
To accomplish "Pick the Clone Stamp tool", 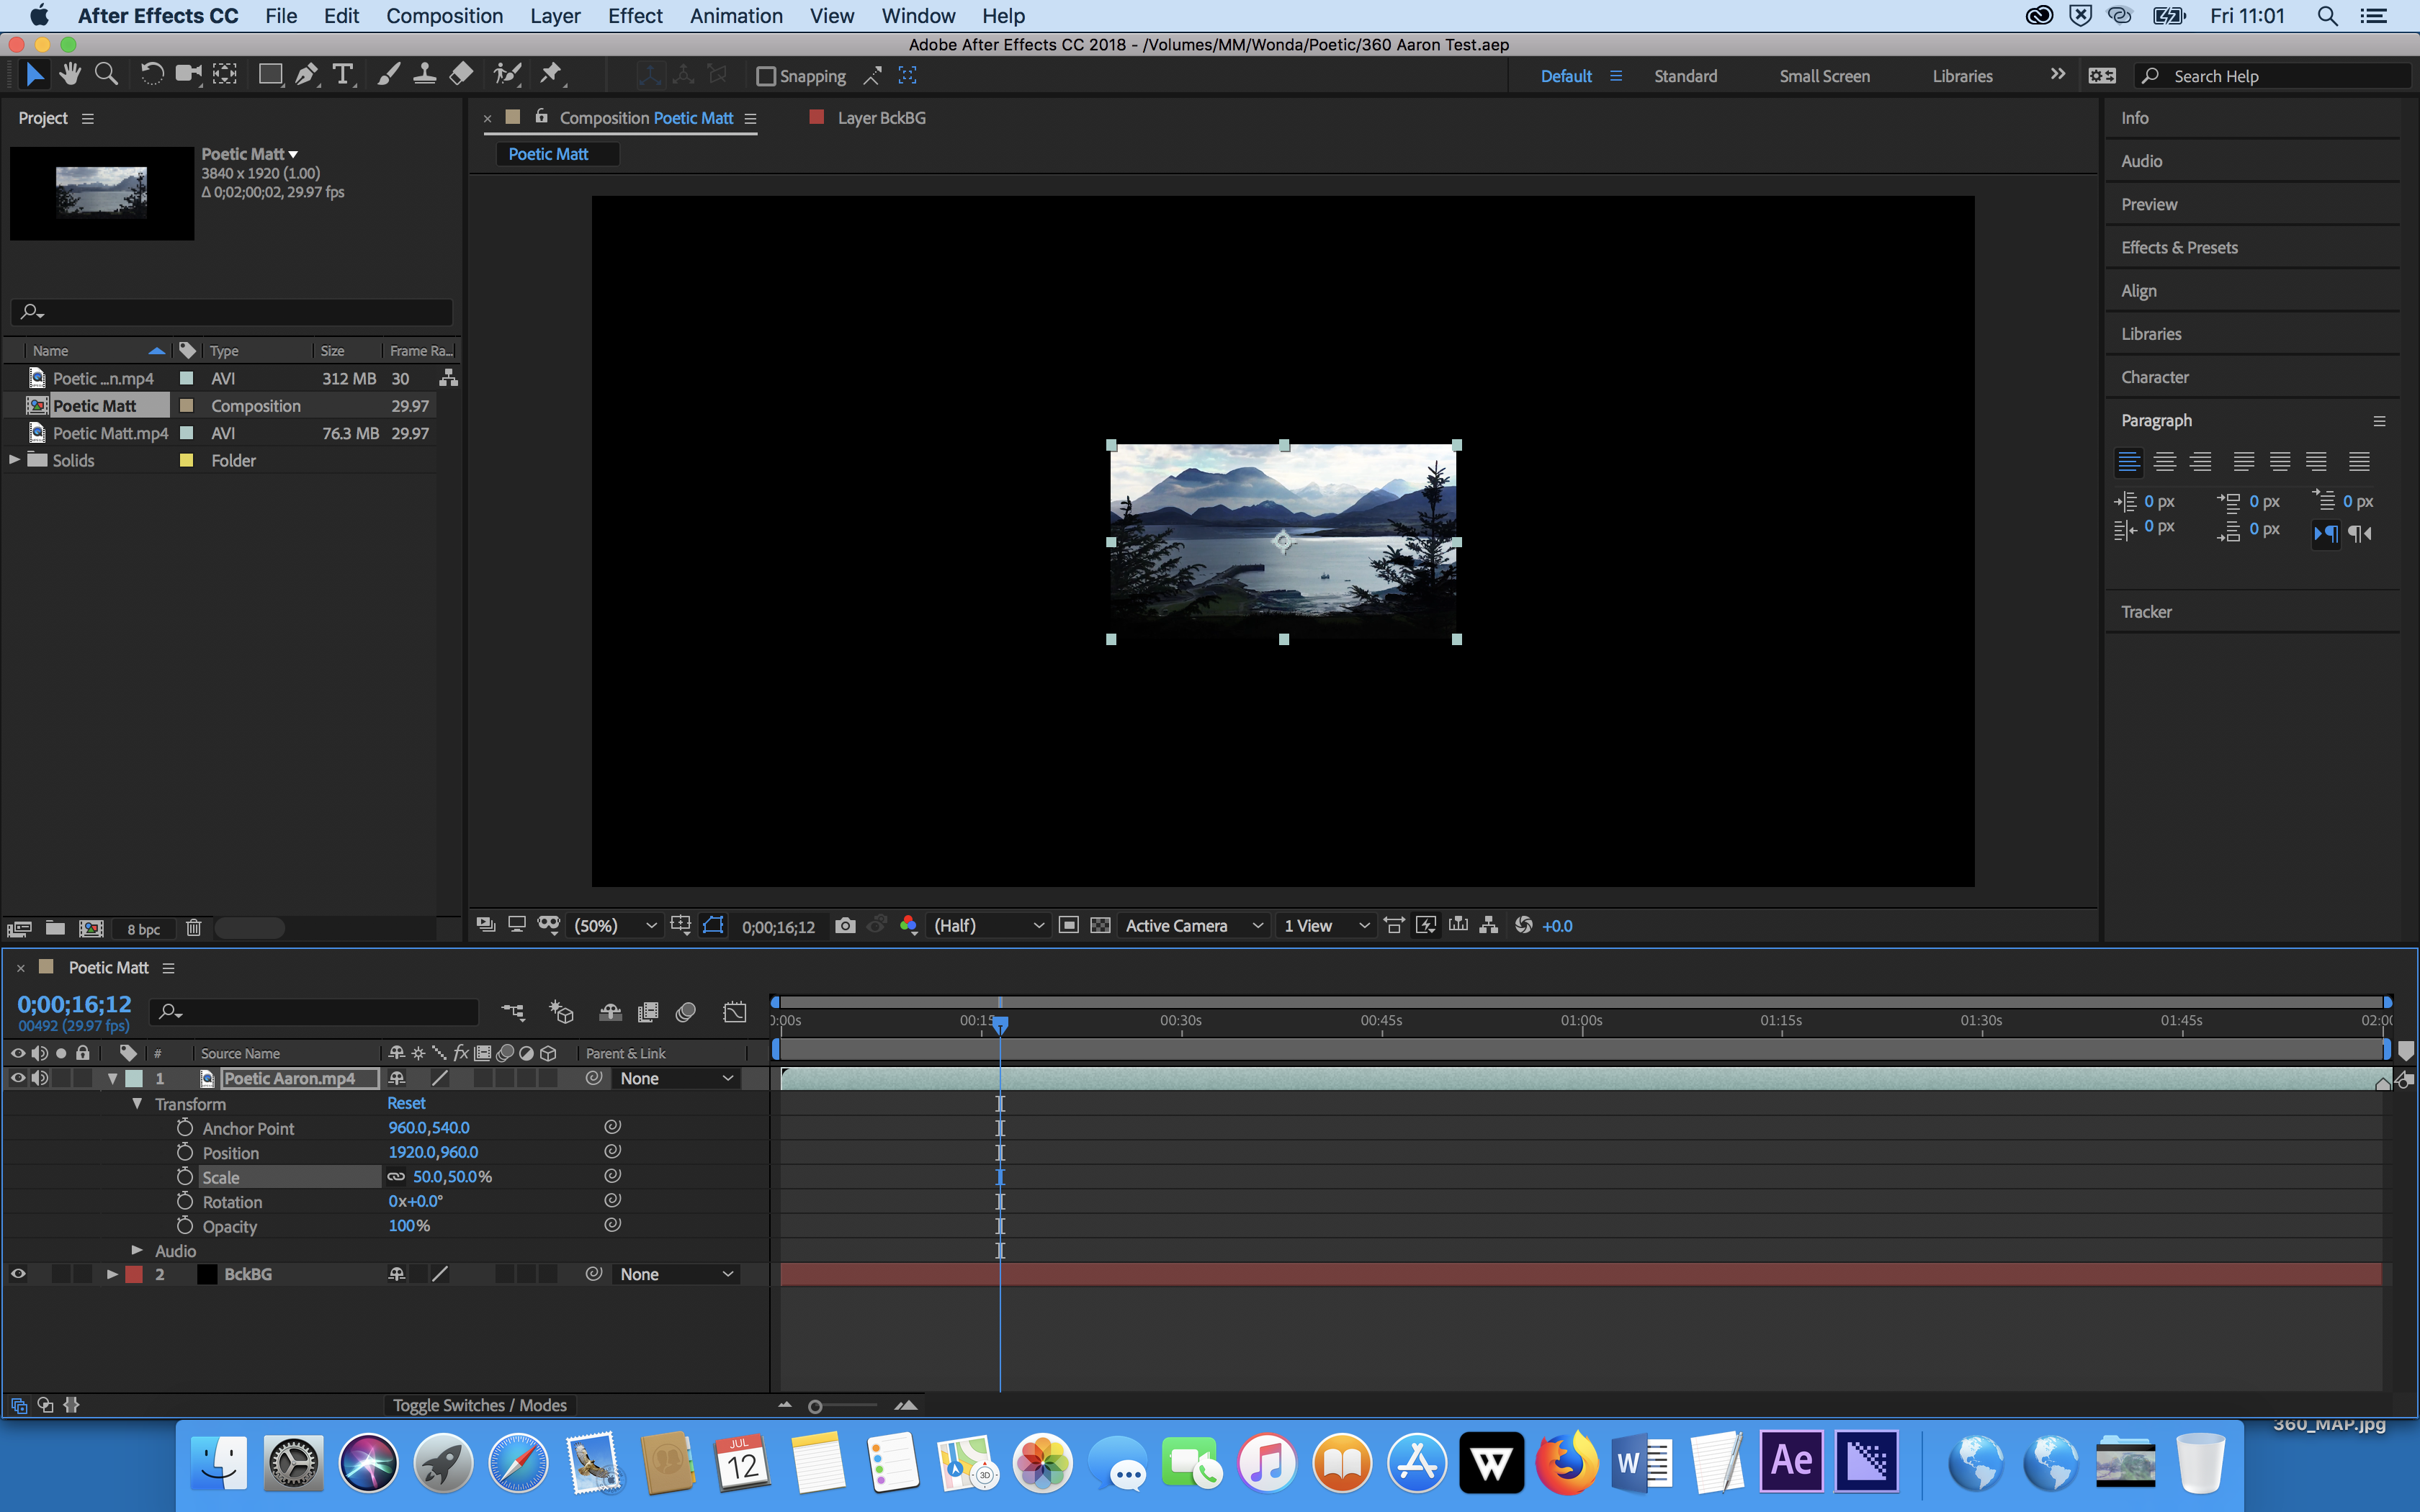I will click(424, 75).
